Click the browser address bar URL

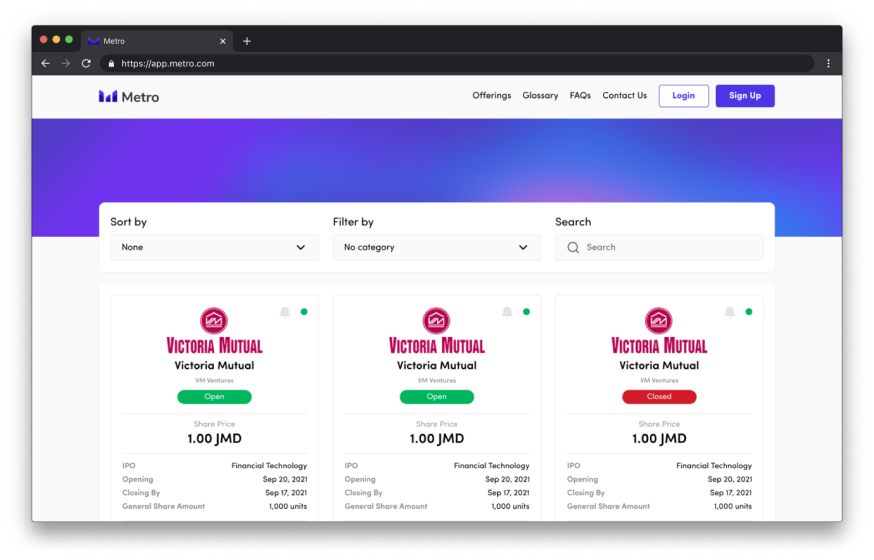pos(168,64)
